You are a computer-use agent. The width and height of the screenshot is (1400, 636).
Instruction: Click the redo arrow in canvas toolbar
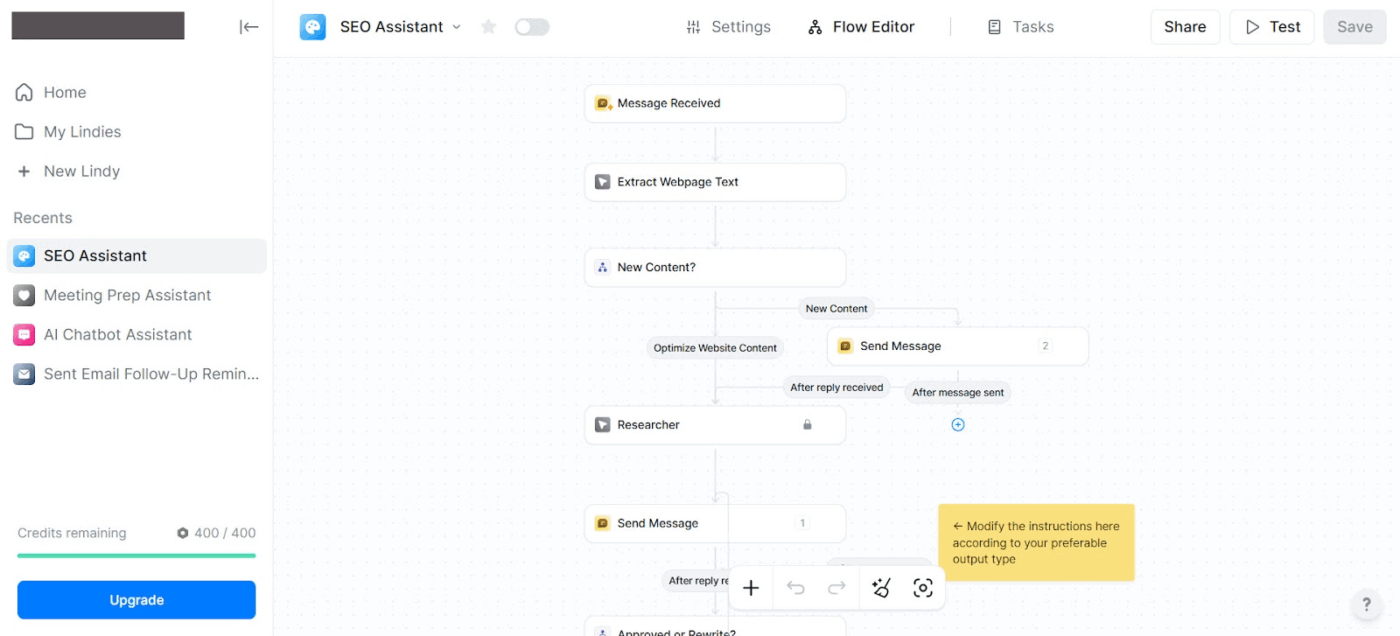coord(838,588)
